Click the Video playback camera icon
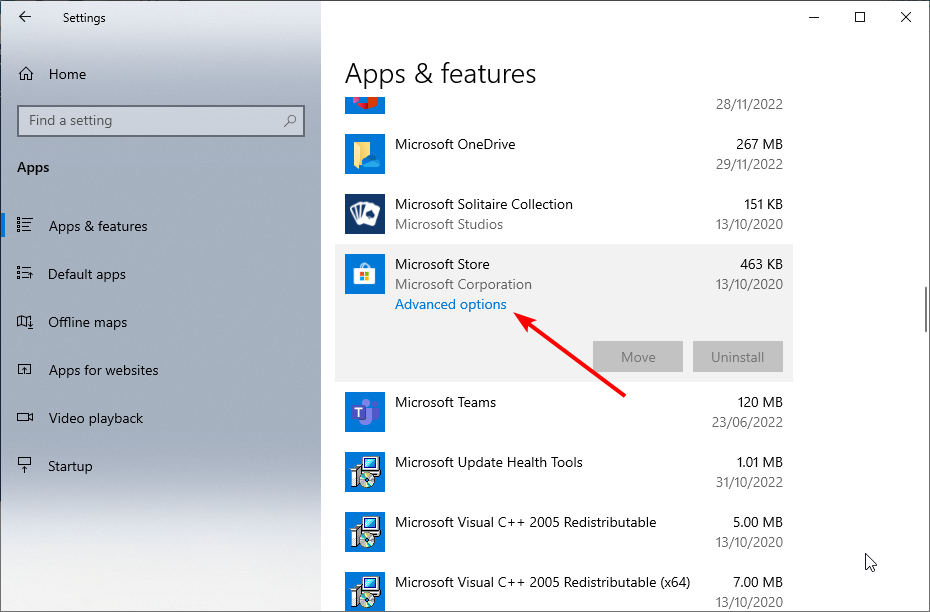The width and height of the screenshot is (930, 612). click(25, 417)
